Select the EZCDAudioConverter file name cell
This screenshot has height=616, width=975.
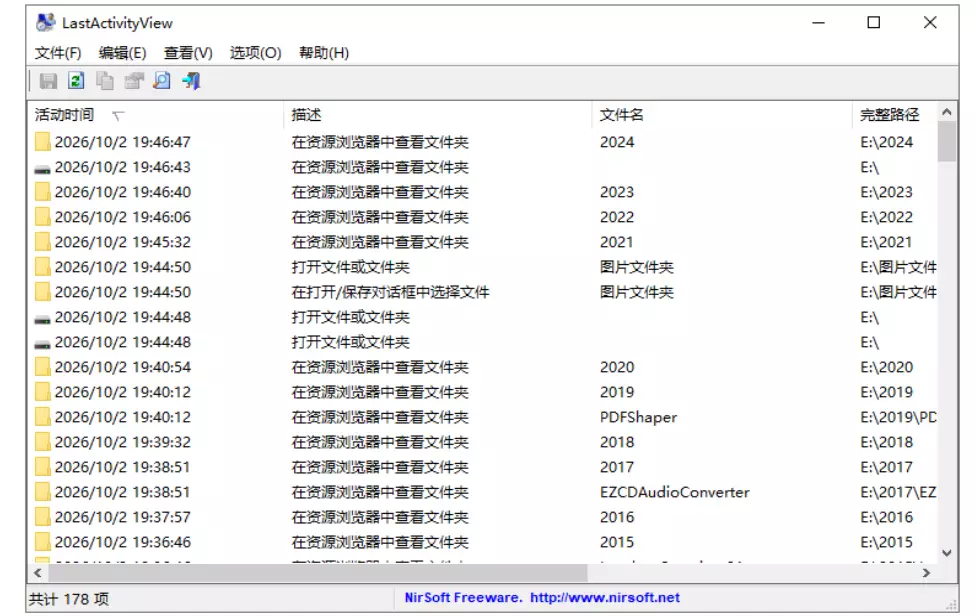675,492
